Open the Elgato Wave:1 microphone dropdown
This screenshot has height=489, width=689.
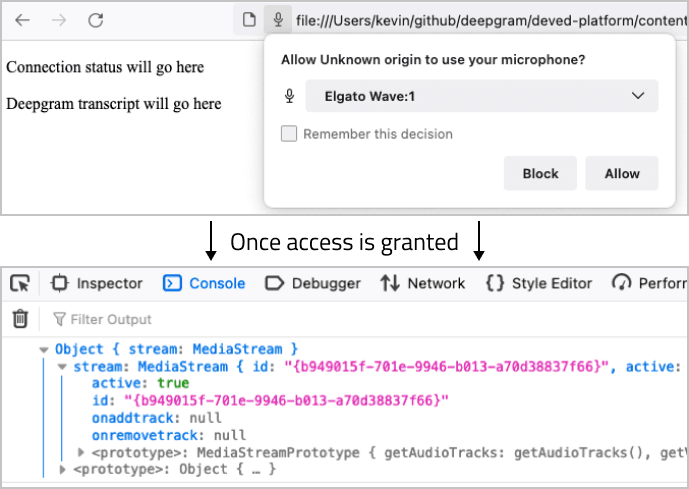482,96
